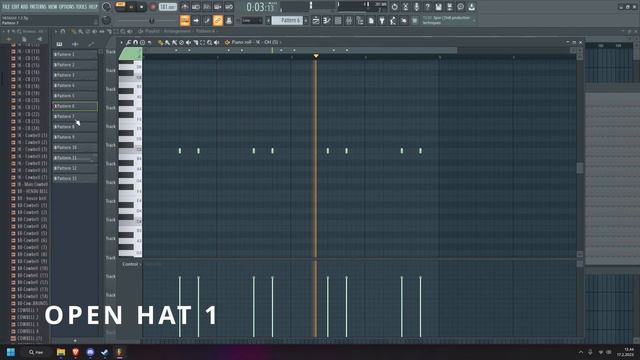Toggle the Pat/Song mode switch
Screen dimensions: 640x360
tap(120, 4)
